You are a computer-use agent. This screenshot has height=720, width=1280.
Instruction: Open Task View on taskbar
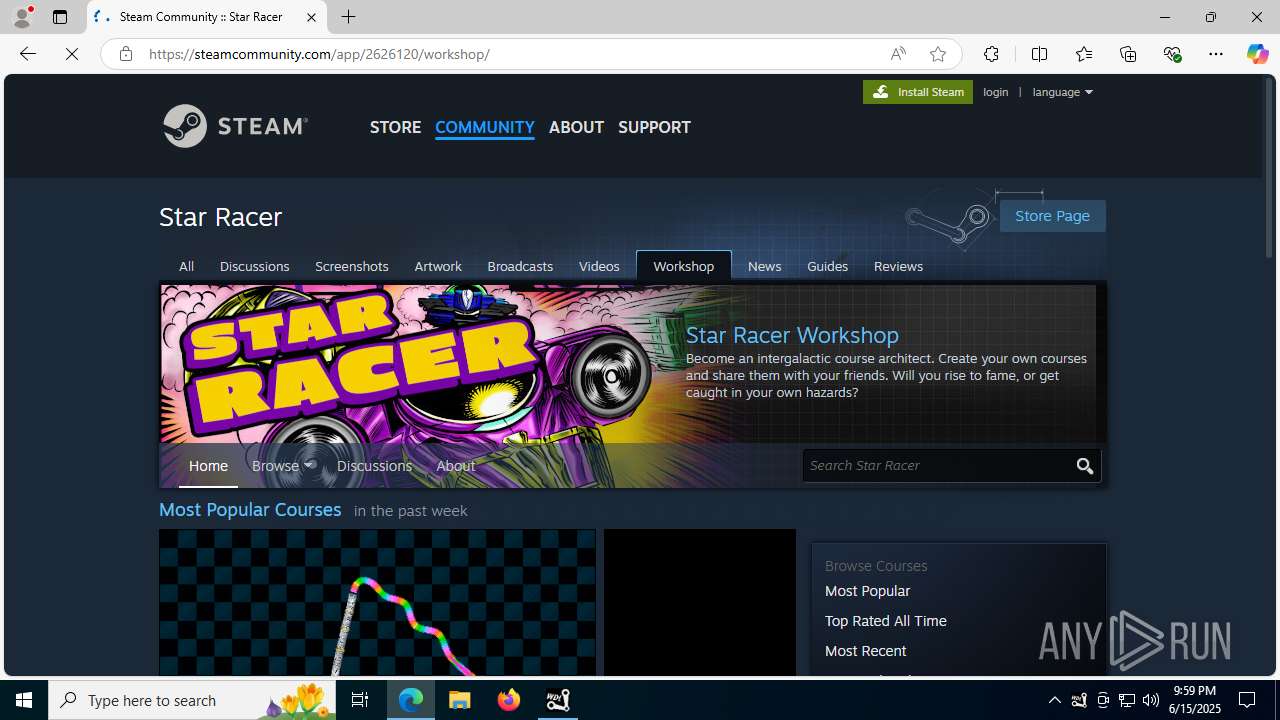click(360, 700)
